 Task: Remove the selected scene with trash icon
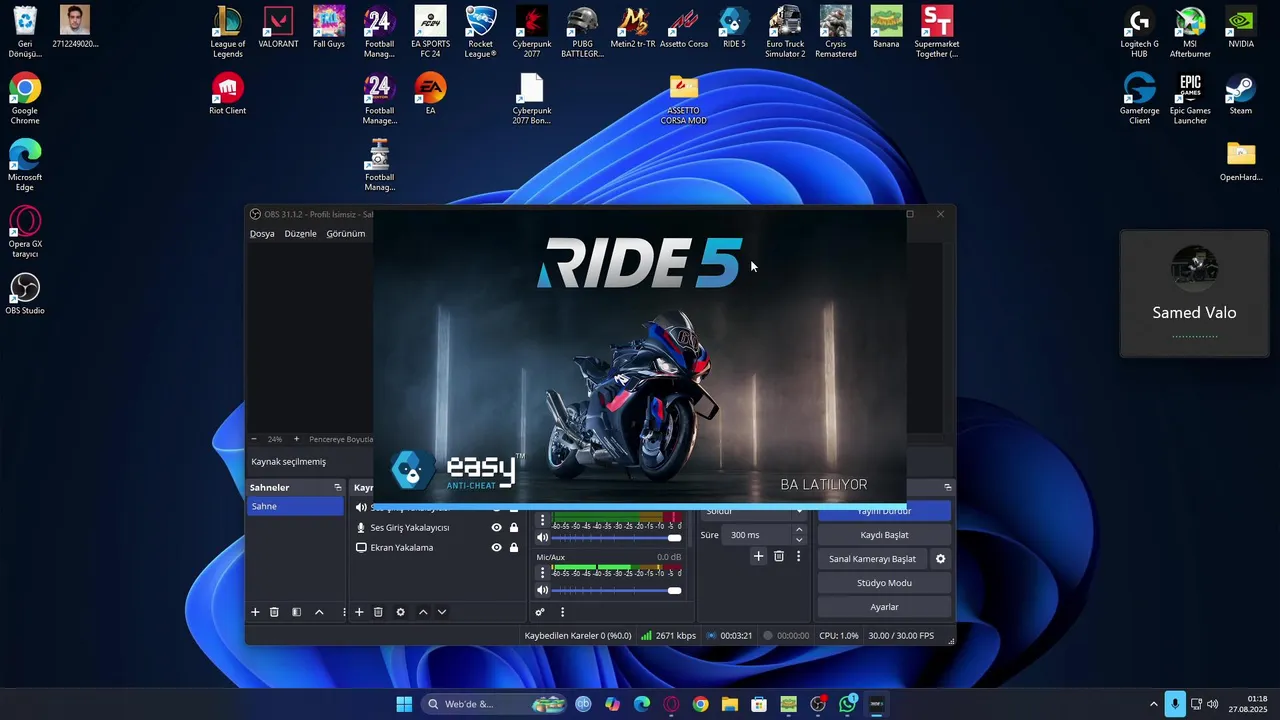(274, 612)
